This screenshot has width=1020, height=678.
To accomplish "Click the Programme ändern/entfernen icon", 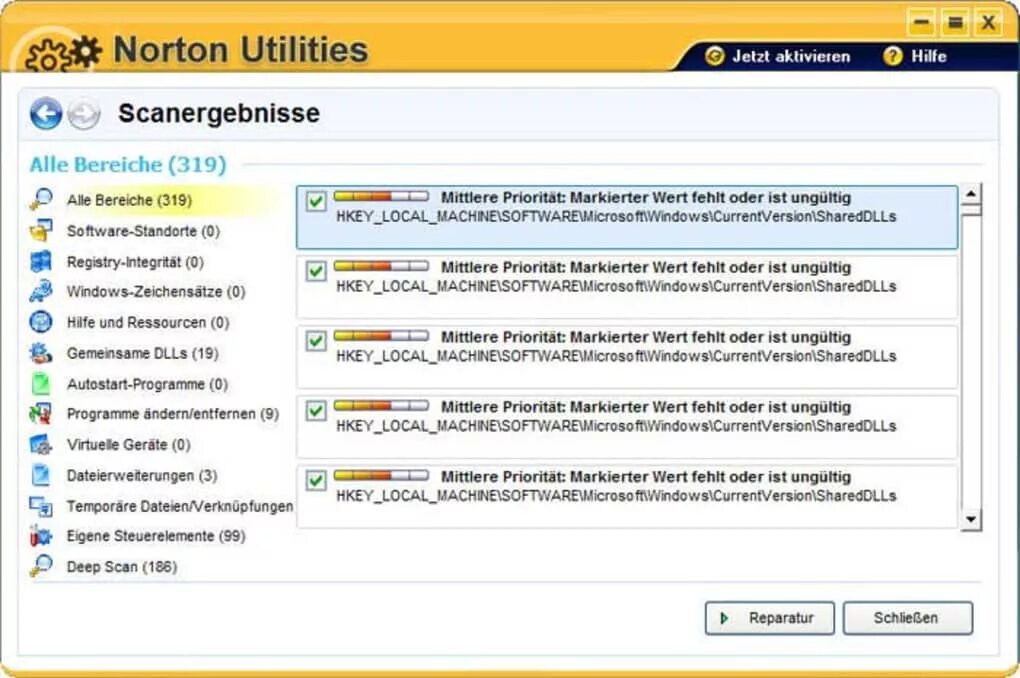I will (x=41, y=413).
